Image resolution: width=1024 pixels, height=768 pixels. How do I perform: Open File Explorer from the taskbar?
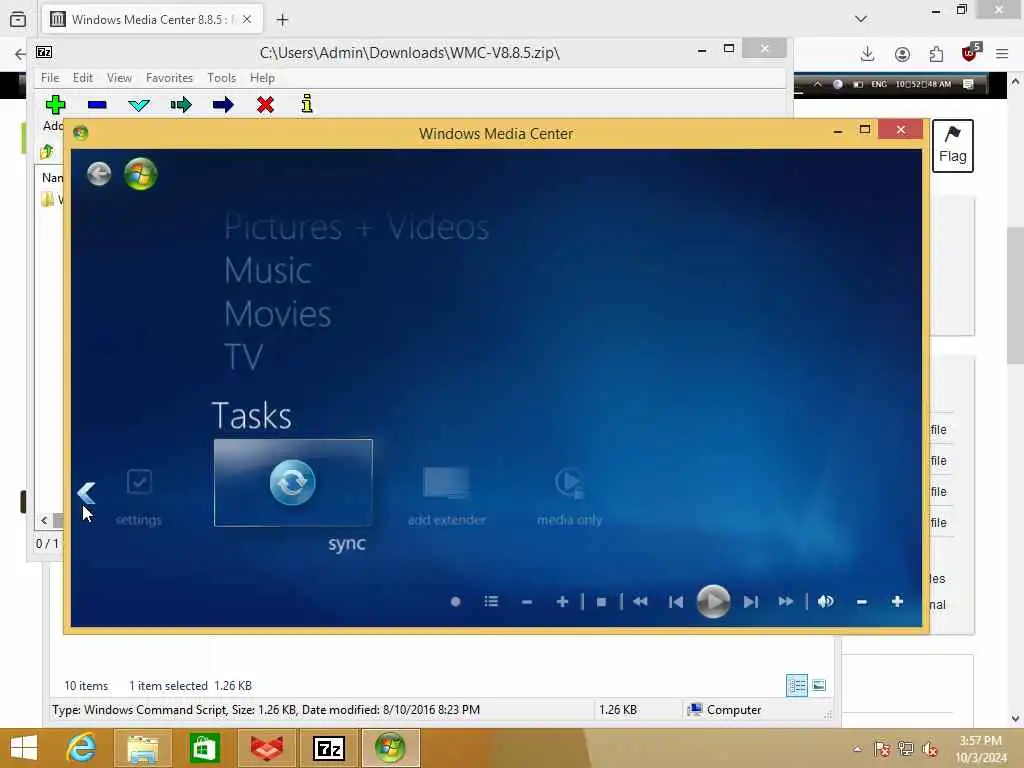coord(142,748)
